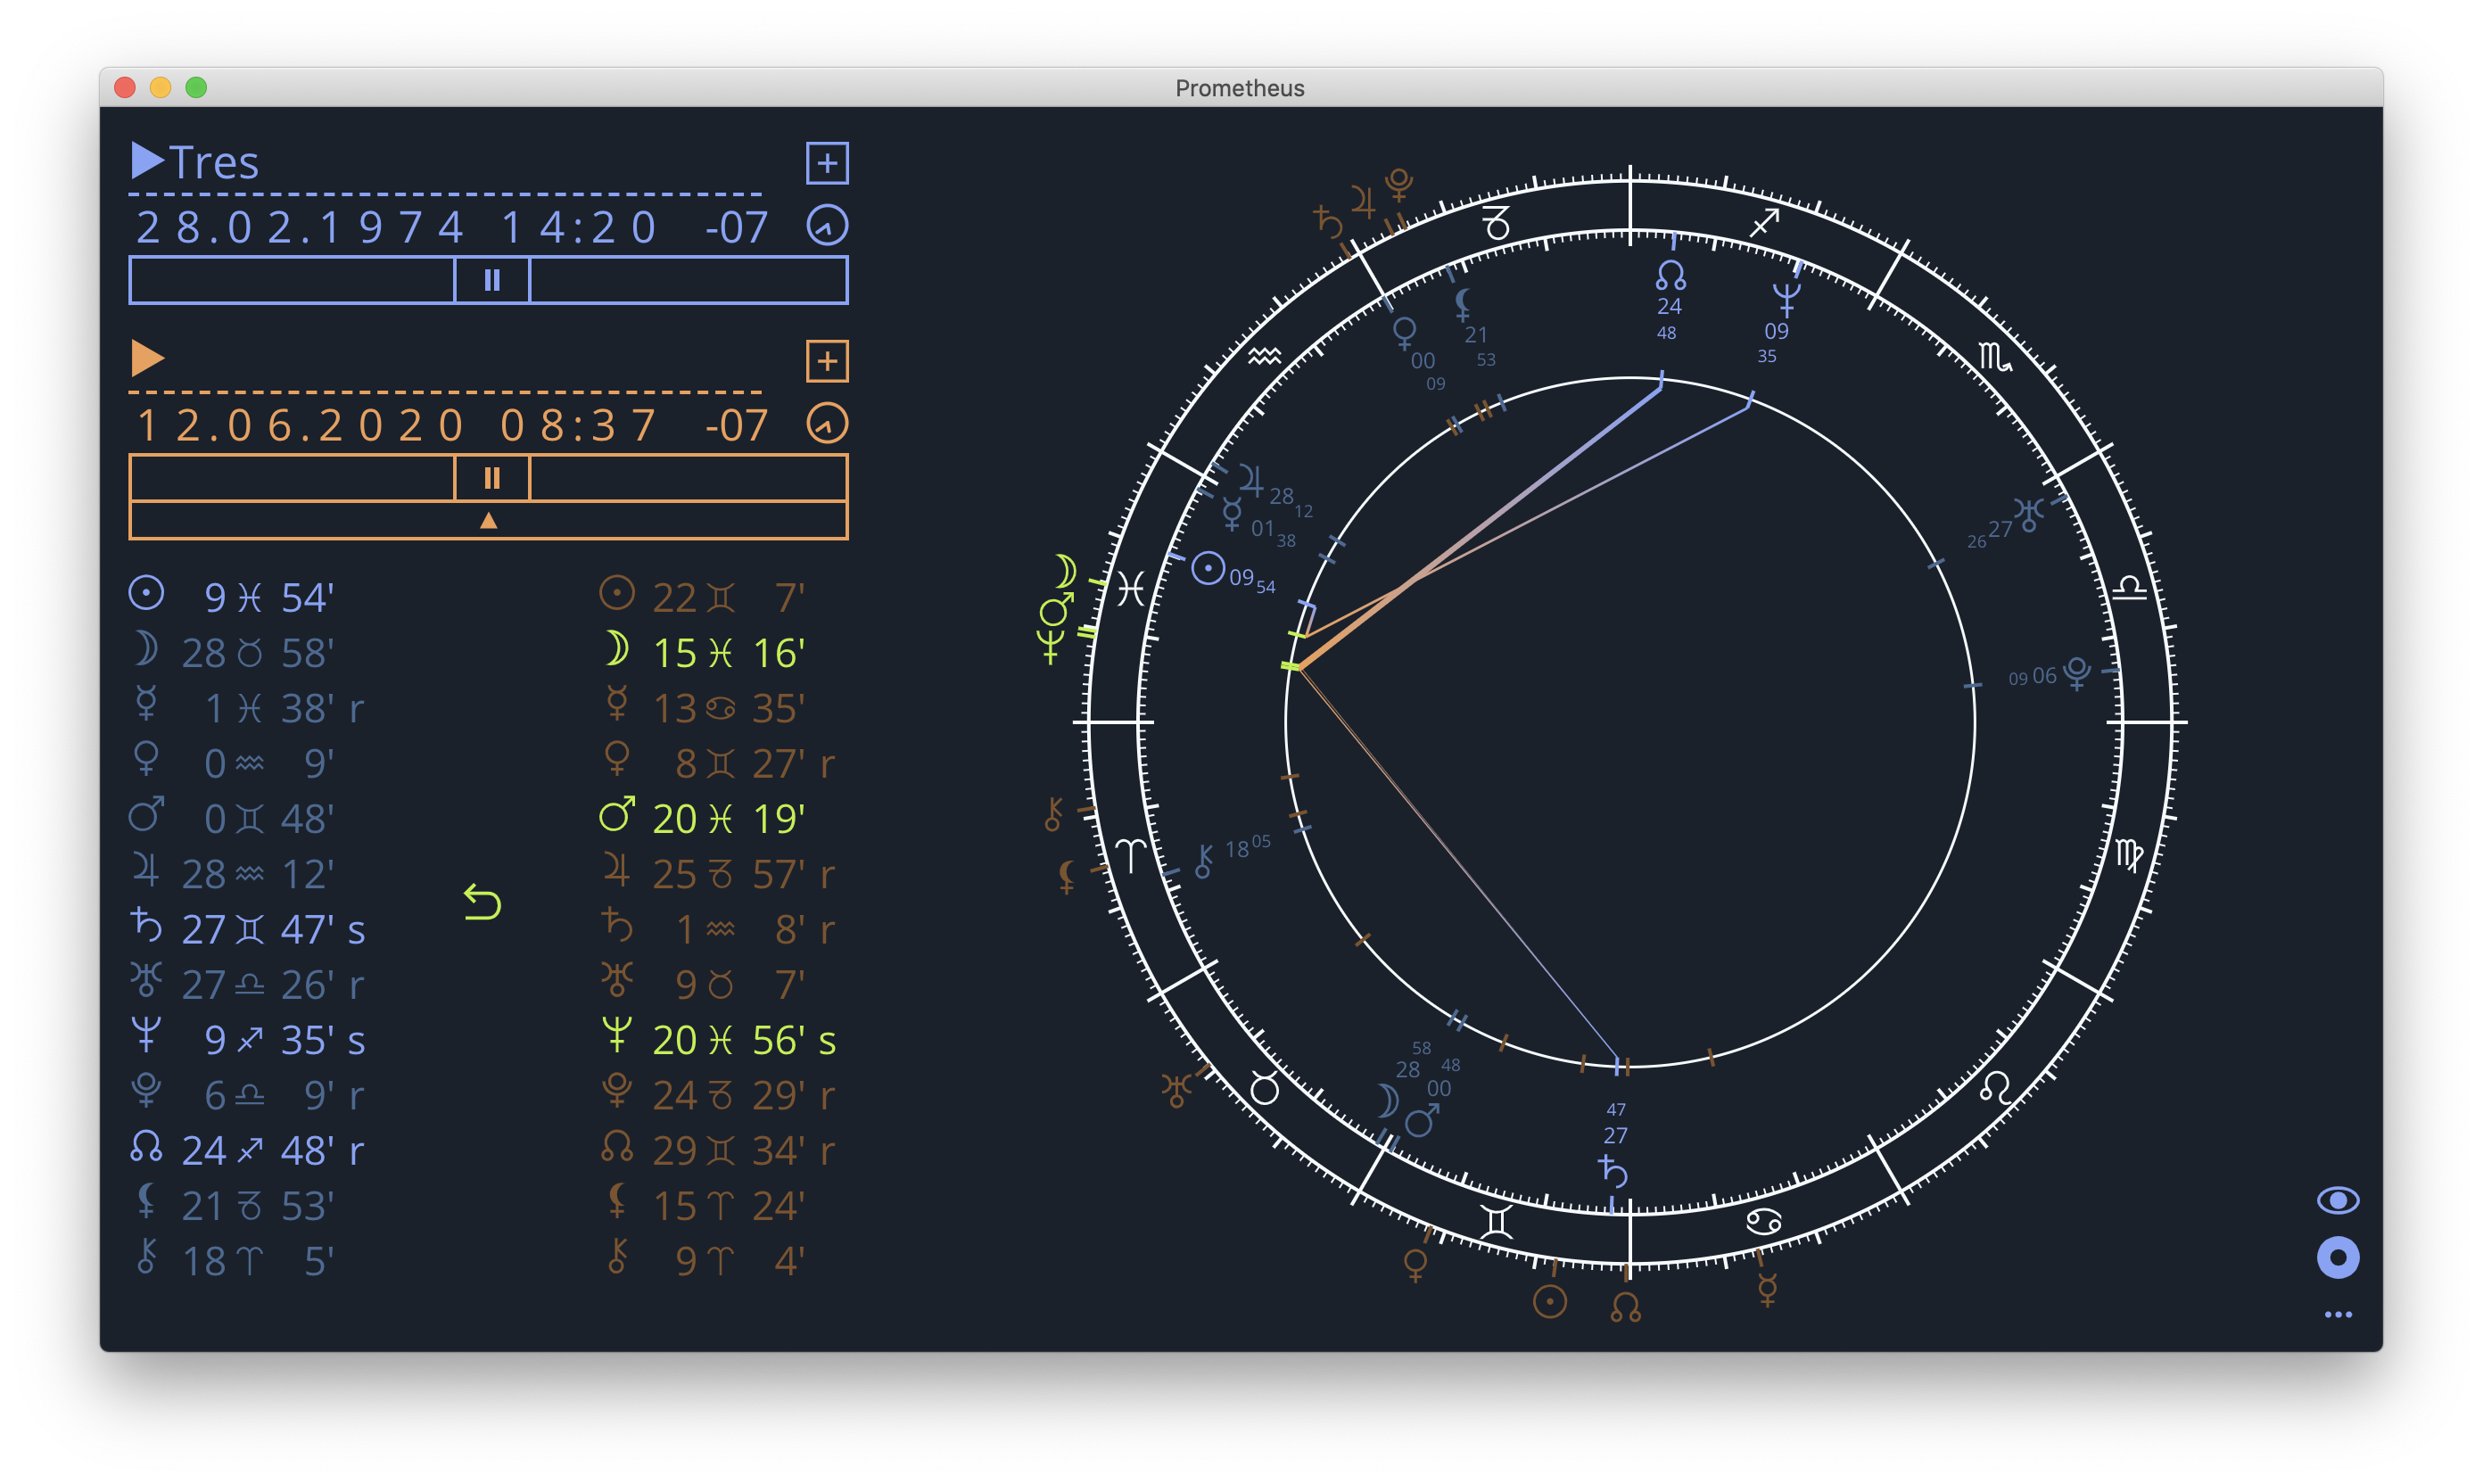Open the blue clock icon beside 14:20
Screen dimensions: 2483x1484
827,226
